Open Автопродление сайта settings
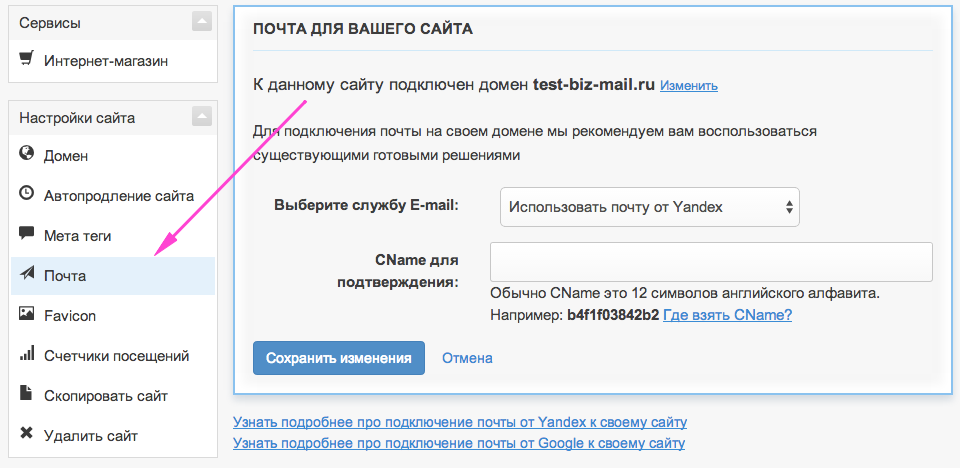960x468 pixels. 118,195
